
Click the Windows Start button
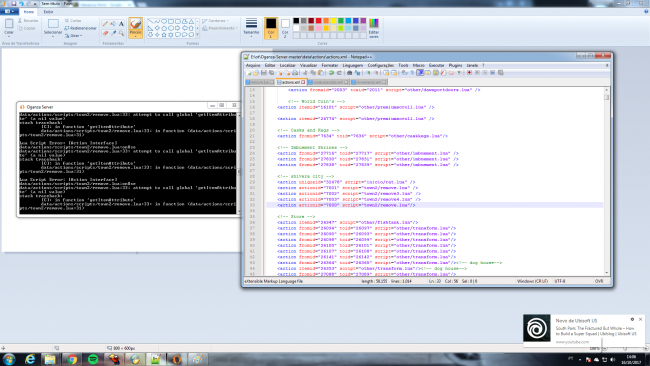9,359
